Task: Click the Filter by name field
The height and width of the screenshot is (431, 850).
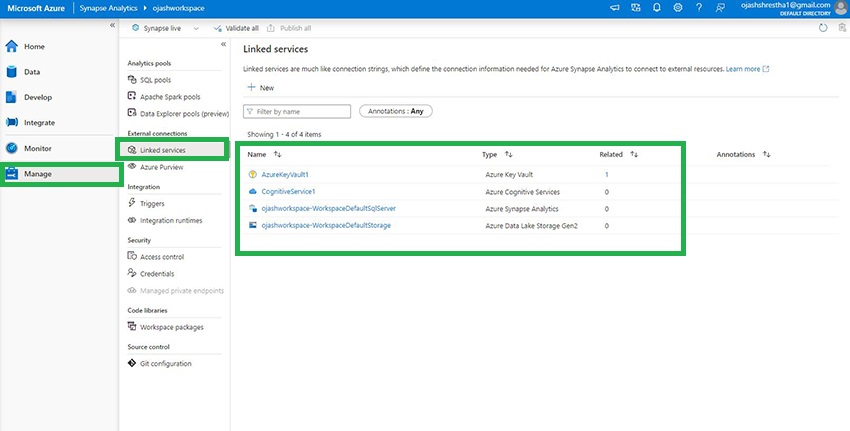Action: click(298, 111)
